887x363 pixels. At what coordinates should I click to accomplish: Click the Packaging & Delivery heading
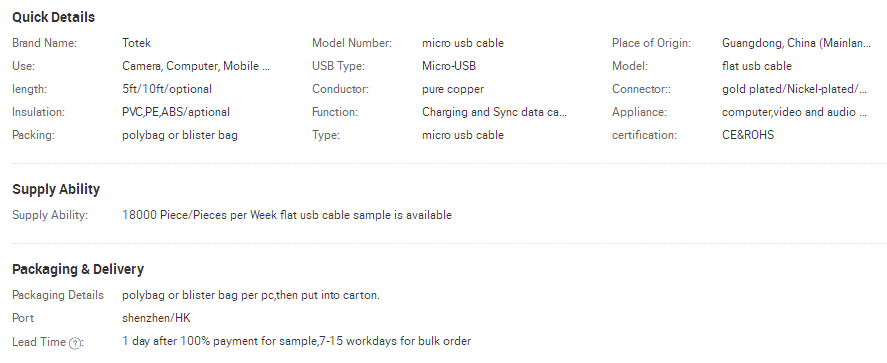click(x=78, y=269)
